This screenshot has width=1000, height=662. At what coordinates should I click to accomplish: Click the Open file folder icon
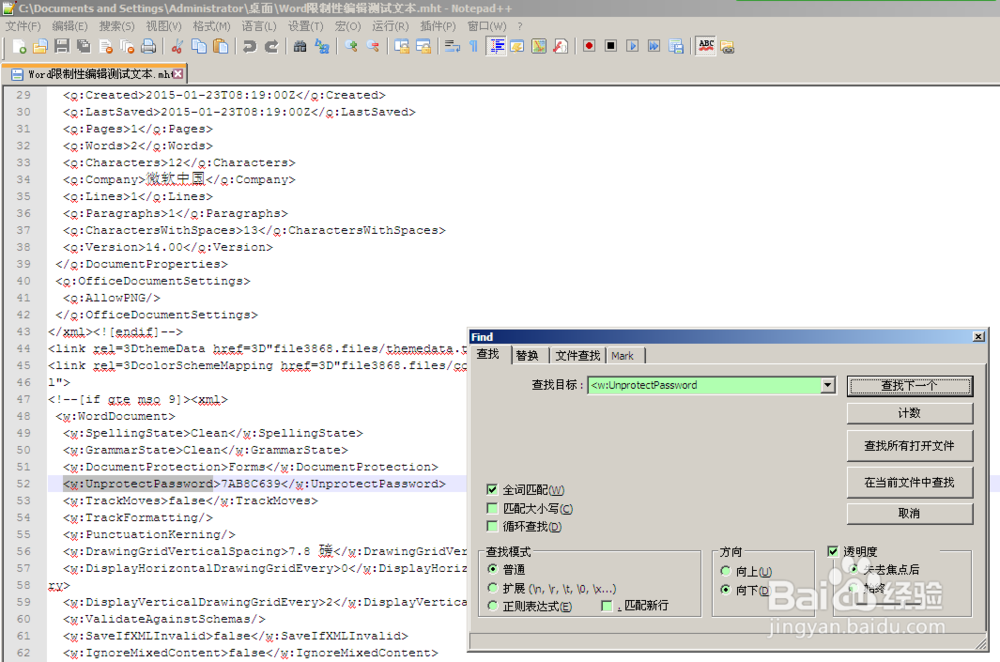(40, 47)
